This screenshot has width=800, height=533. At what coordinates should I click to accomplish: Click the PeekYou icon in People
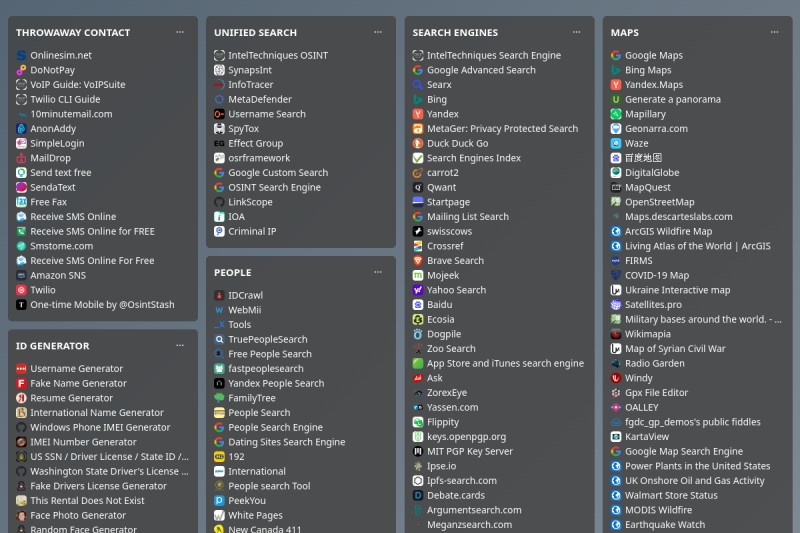(219, 500)
